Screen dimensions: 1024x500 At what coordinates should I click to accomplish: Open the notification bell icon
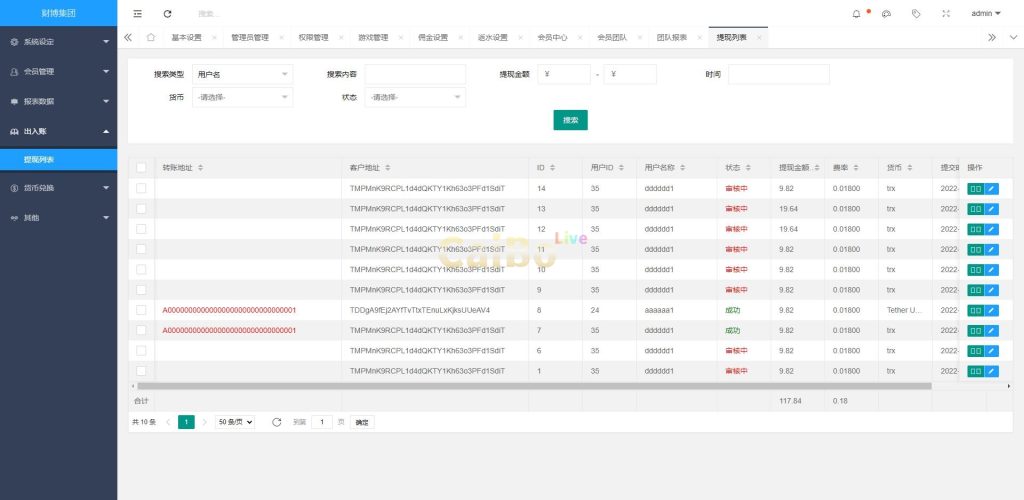pos(856,14)
